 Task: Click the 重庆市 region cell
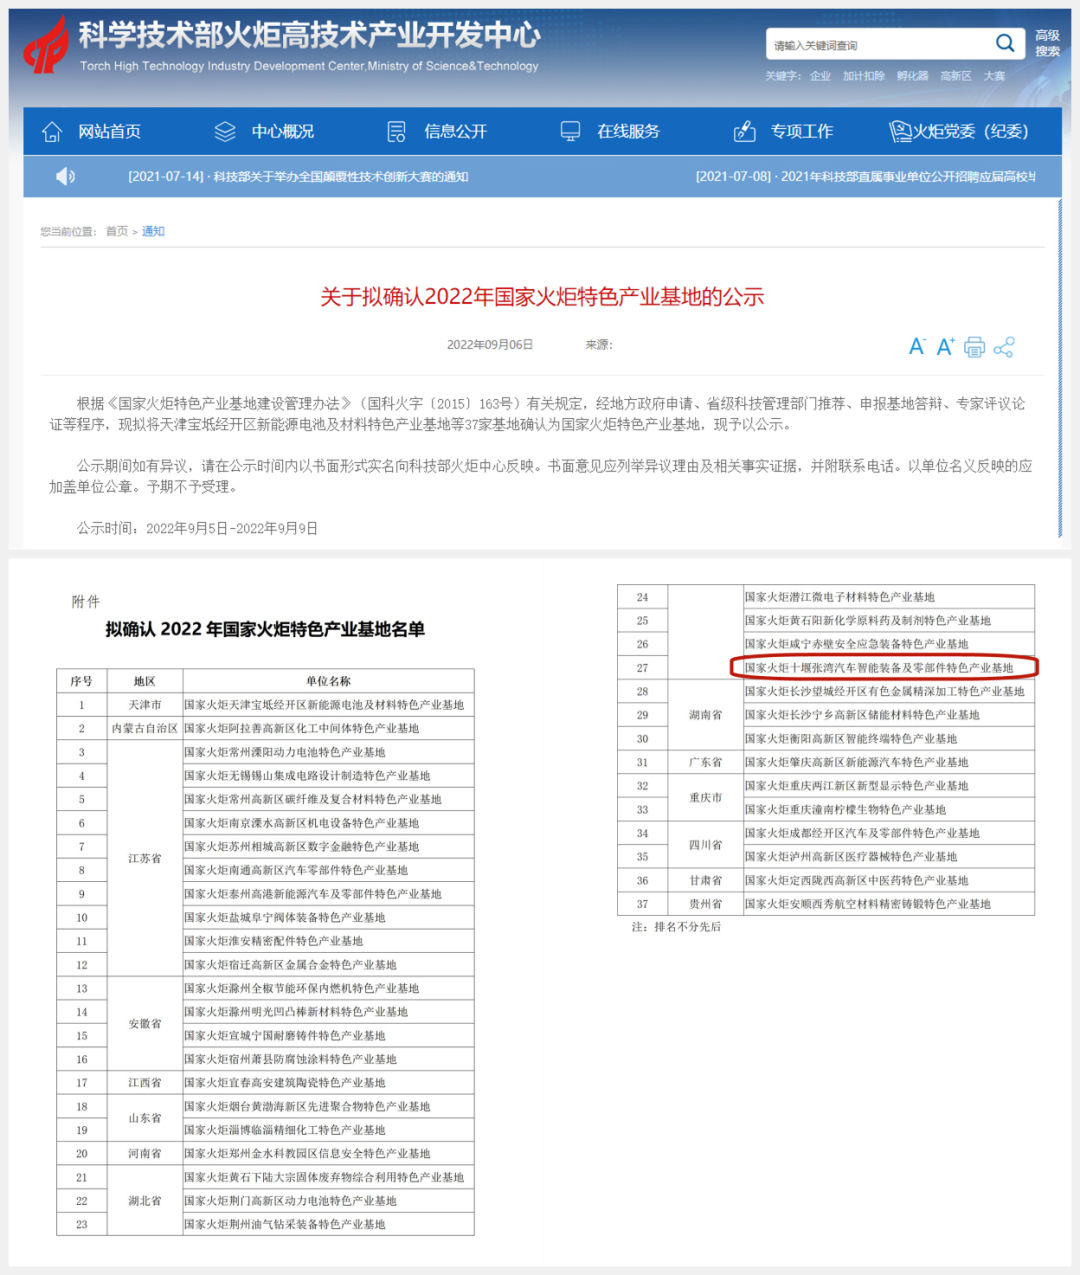point(705,798)
